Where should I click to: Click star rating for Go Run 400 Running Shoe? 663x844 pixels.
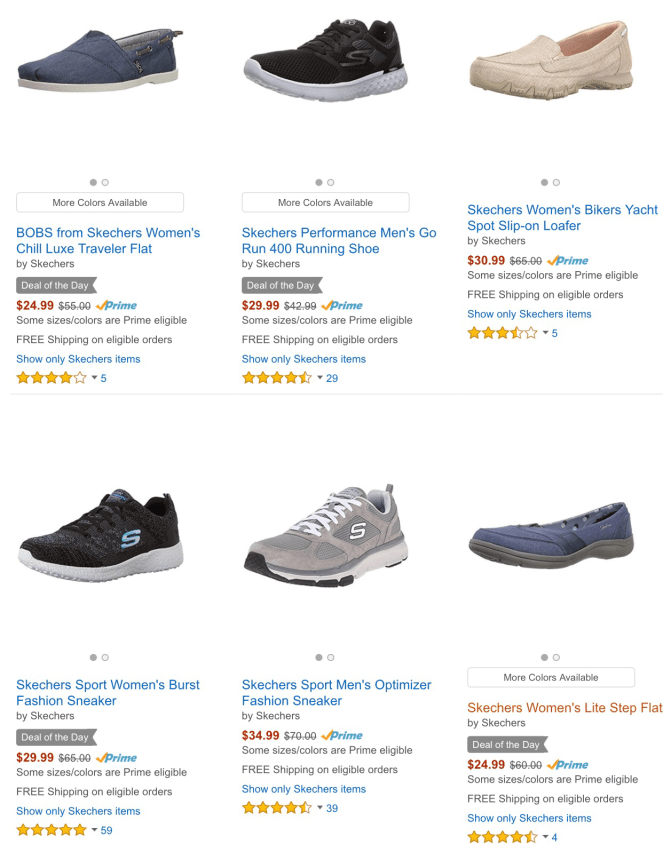(277, 378)
